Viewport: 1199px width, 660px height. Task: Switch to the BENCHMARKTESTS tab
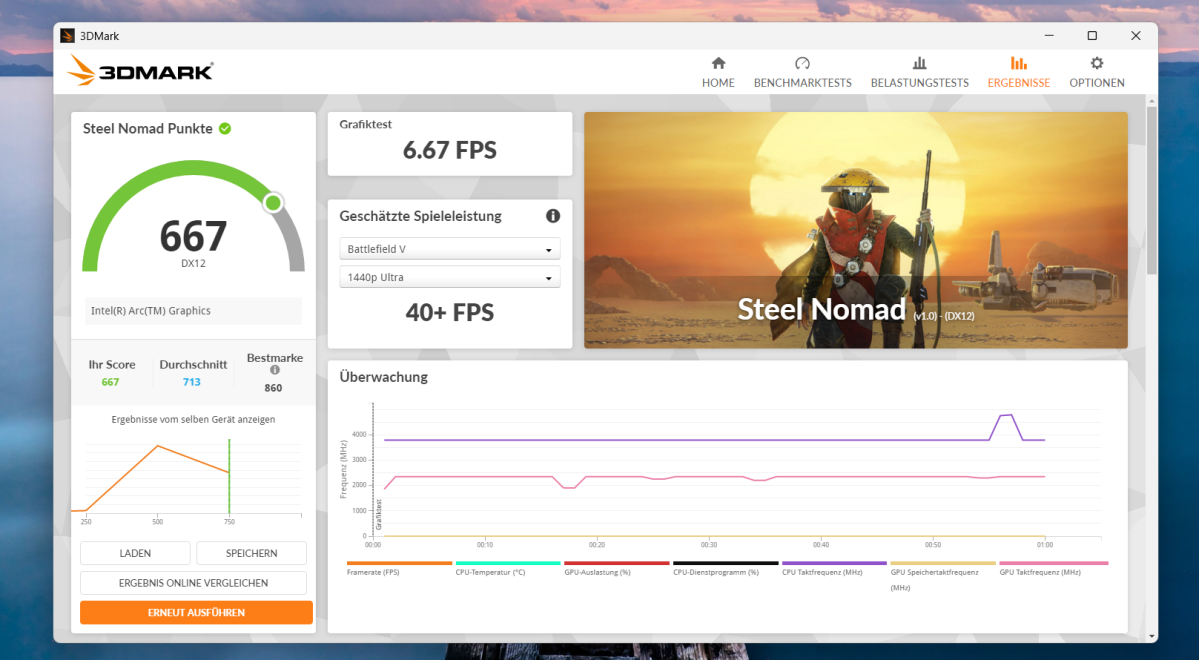(x=802, y=73)
